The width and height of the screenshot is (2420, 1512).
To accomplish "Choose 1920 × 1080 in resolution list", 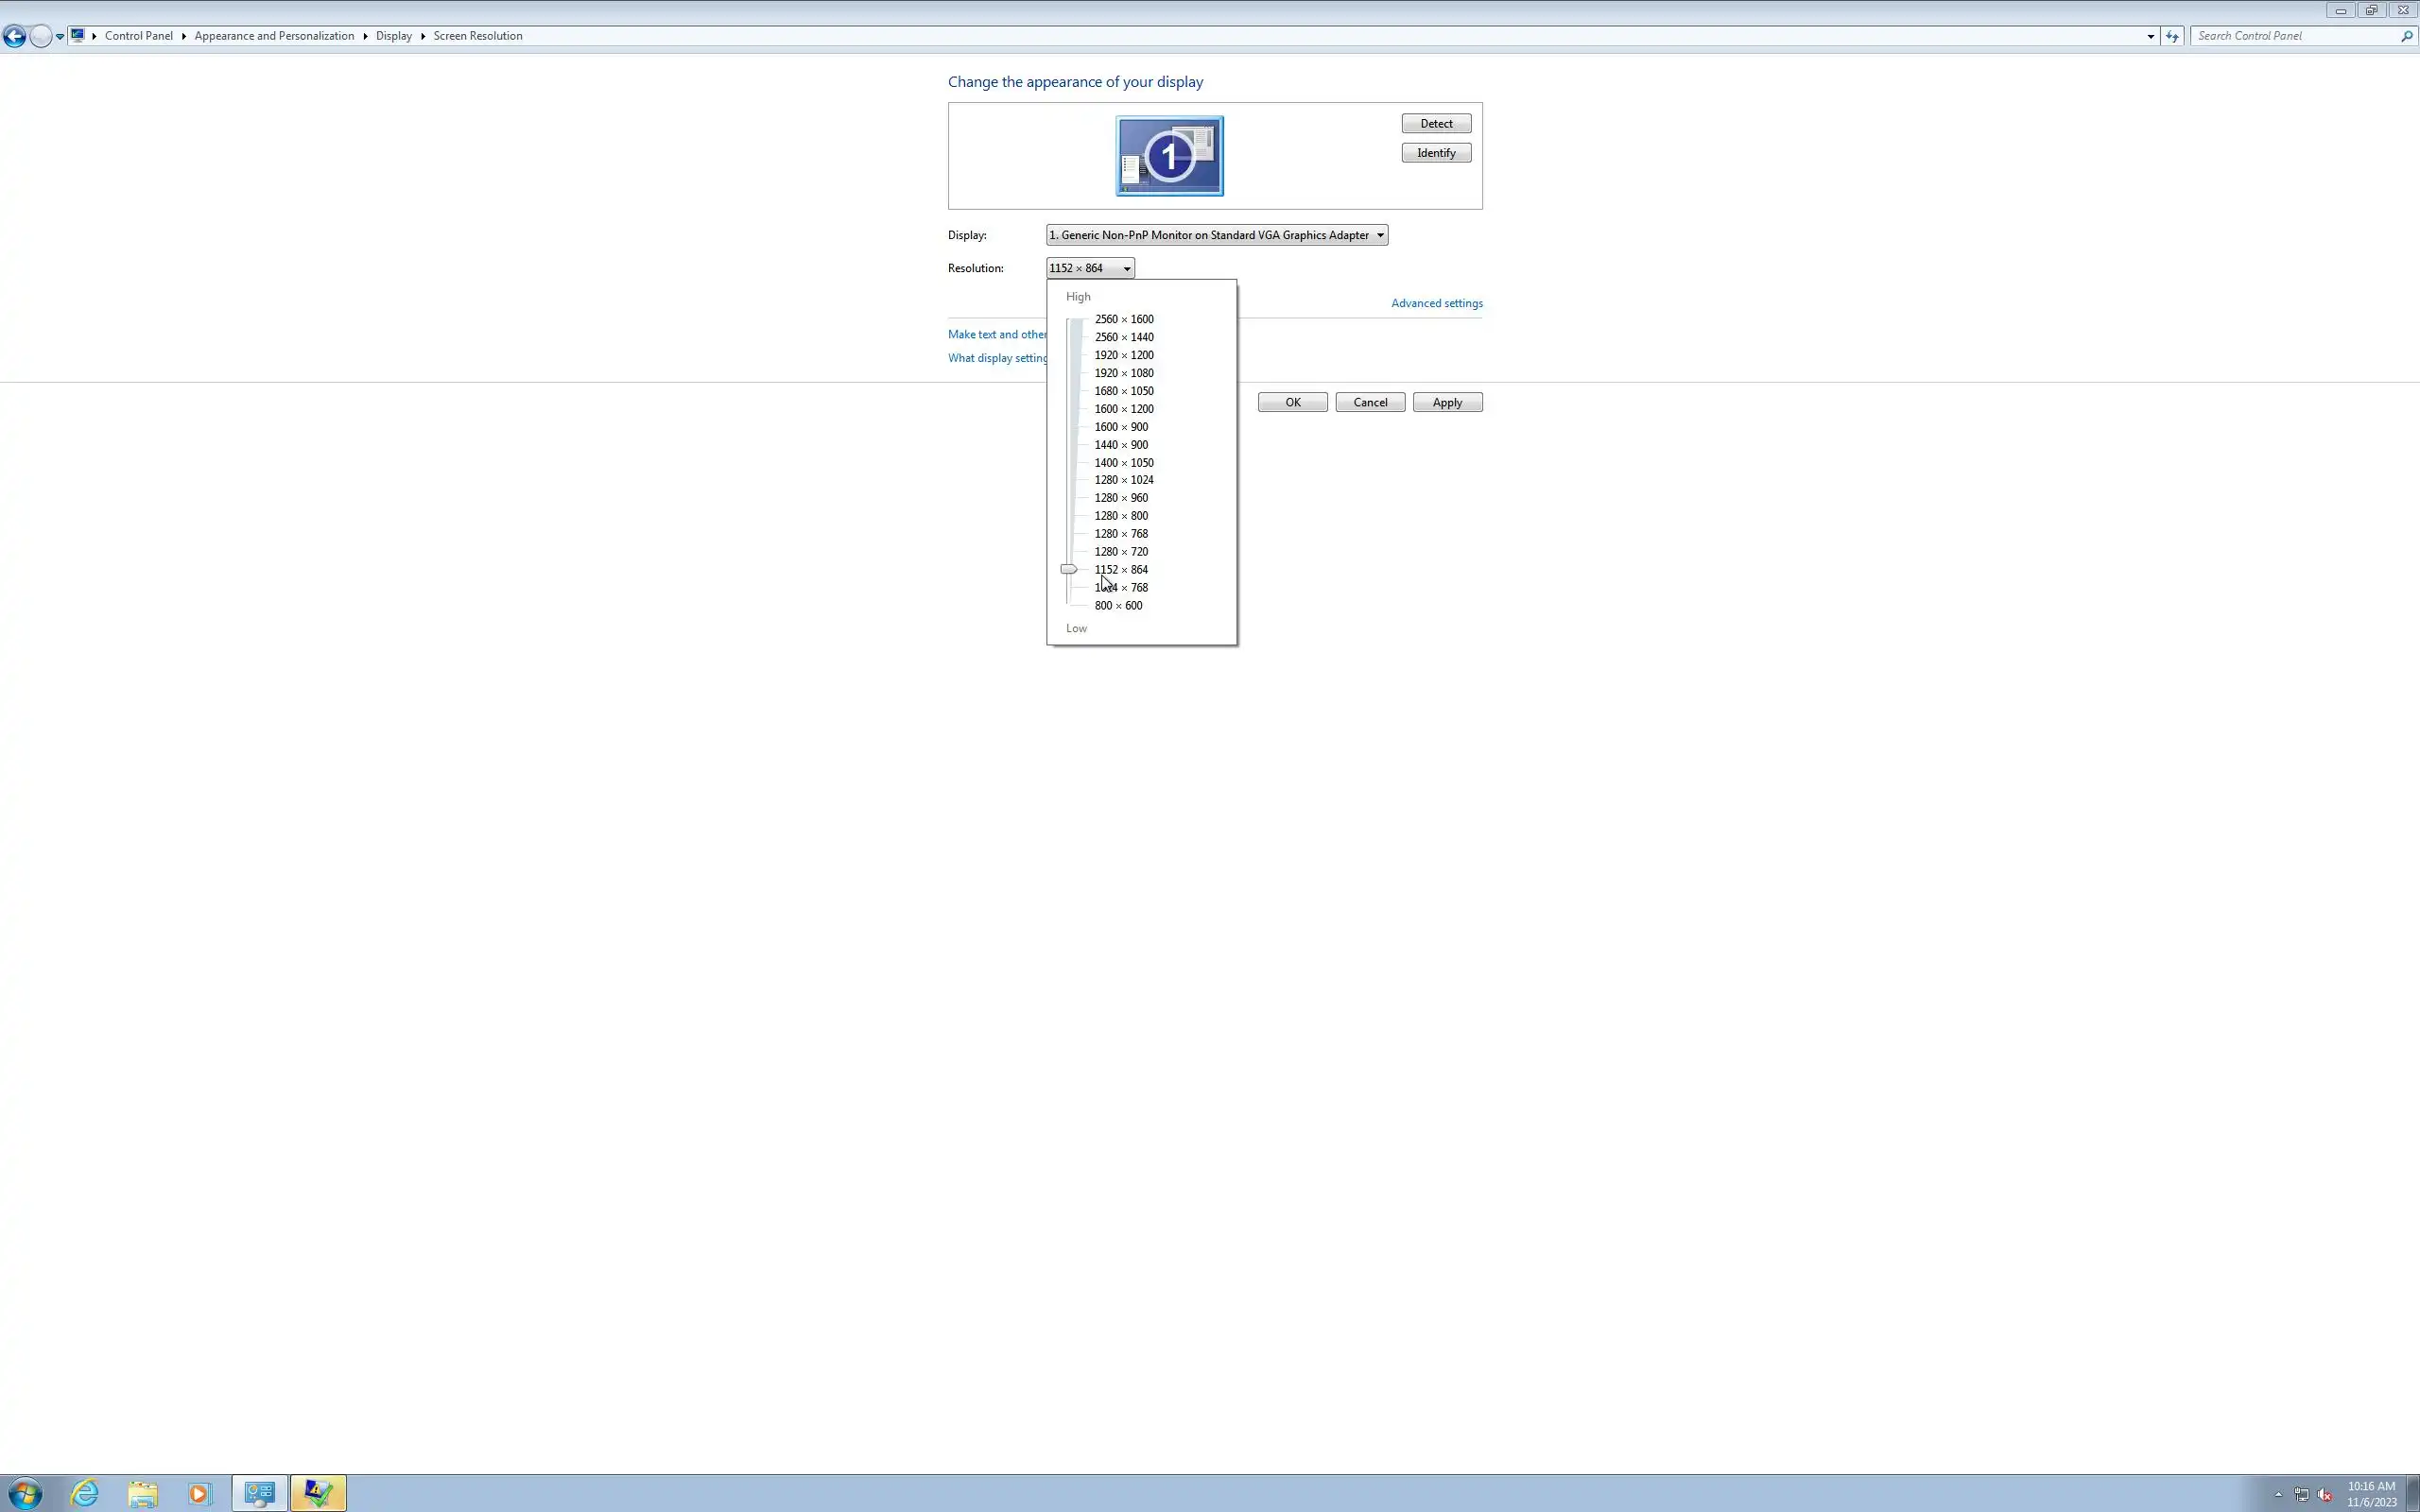I will pos(1123,373).
